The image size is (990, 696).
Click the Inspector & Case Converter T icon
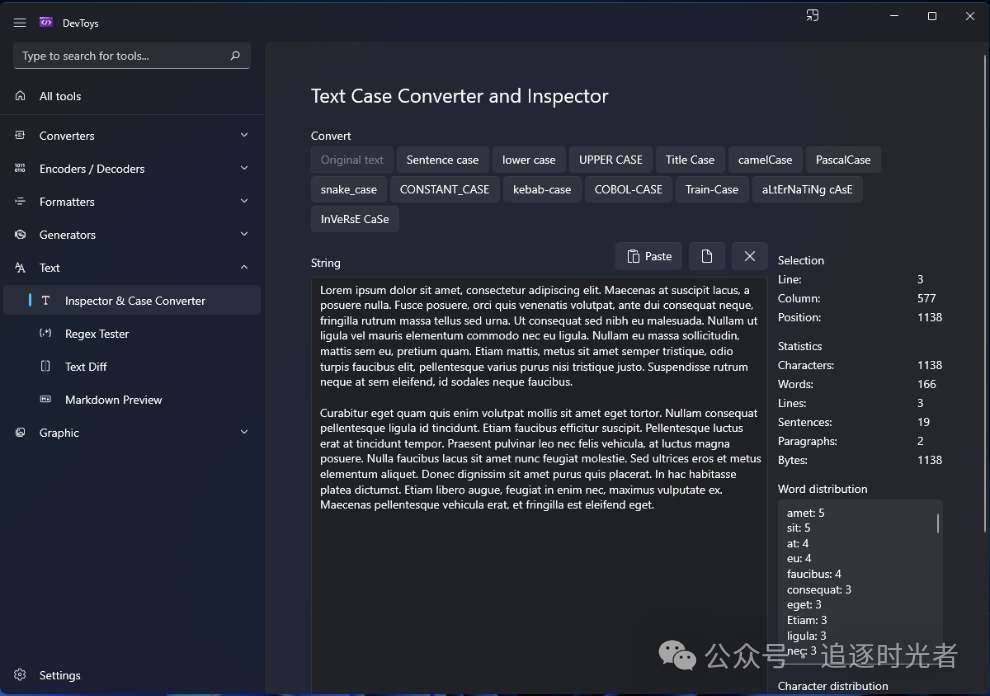[45, 301]
